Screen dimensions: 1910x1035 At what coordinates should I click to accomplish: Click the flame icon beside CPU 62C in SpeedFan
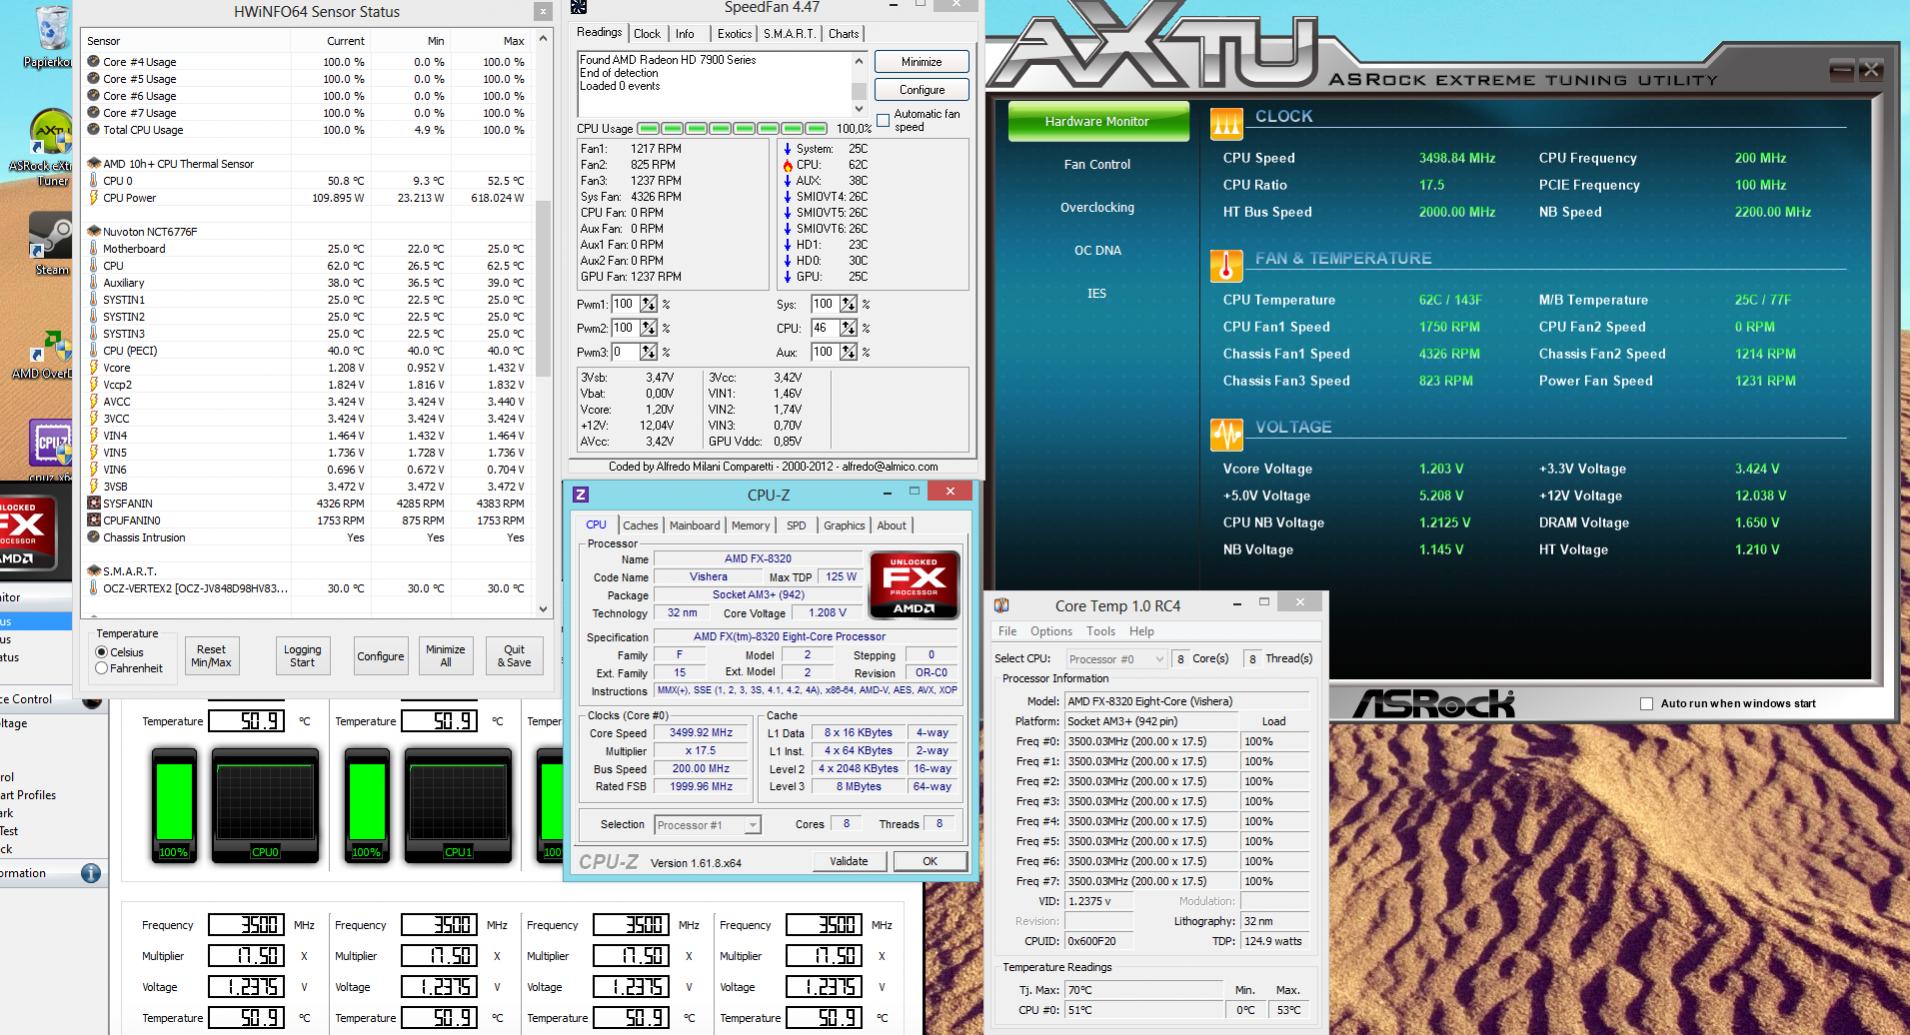coord(788,165)
